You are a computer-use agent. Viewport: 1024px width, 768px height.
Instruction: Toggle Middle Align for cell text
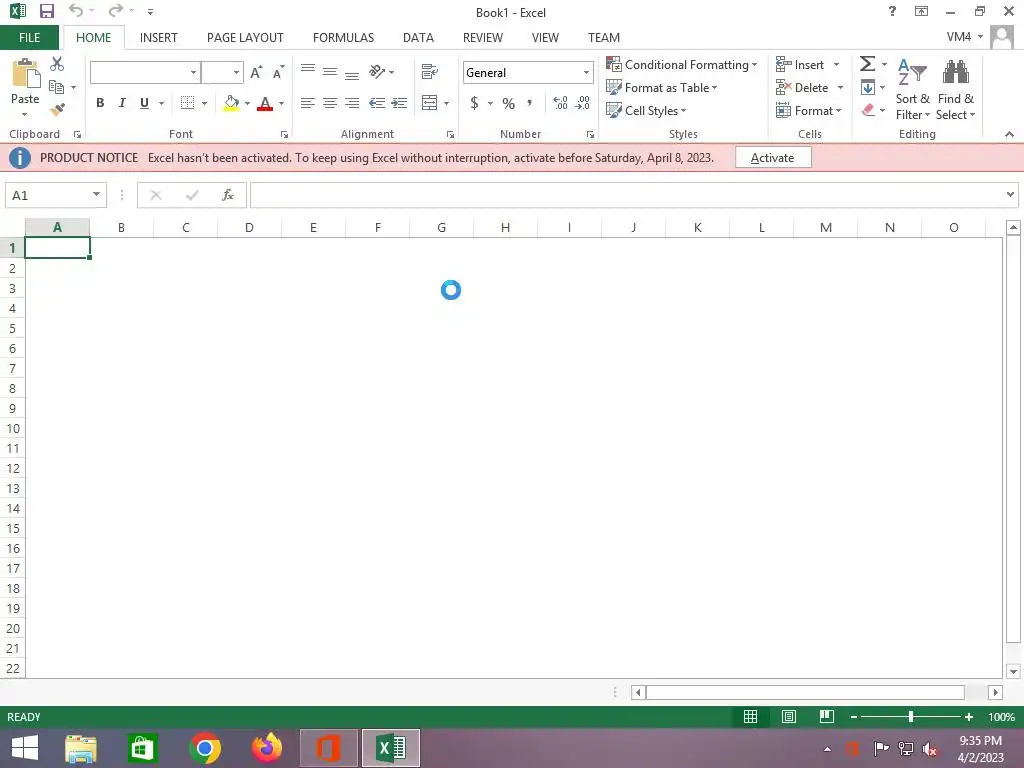330,72
